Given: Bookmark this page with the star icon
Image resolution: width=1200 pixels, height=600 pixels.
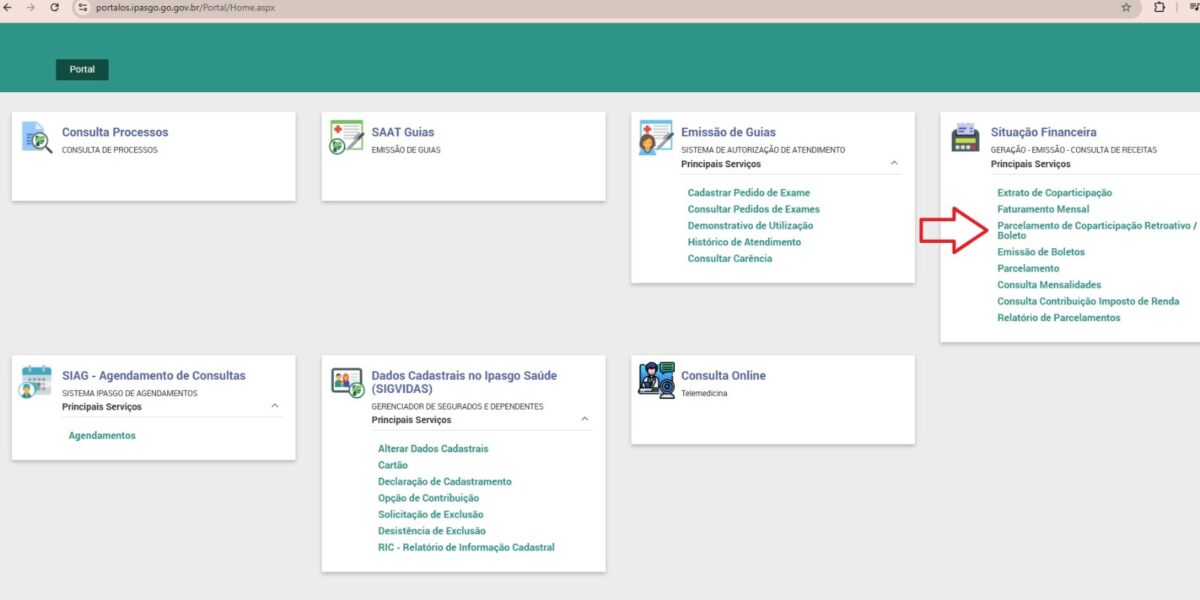Looking at the screenshot, I should (x=1126, y=7).
